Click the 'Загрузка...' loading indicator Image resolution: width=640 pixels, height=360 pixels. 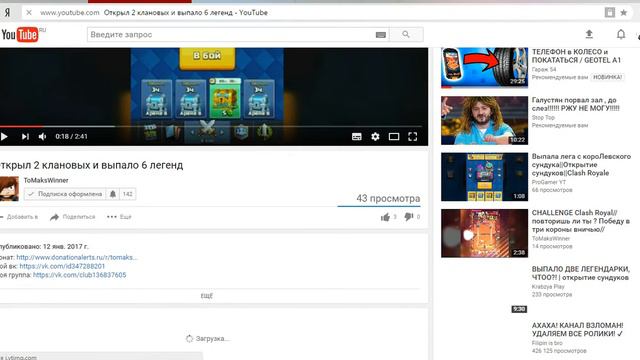pyautogui.click(x=208, y=338)
